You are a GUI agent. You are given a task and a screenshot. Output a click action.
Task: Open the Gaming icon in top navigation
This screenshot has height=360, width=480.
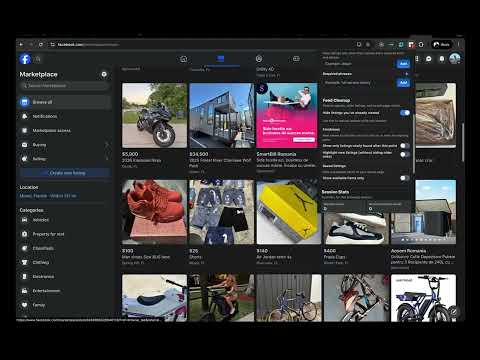[x=296, y=59]
